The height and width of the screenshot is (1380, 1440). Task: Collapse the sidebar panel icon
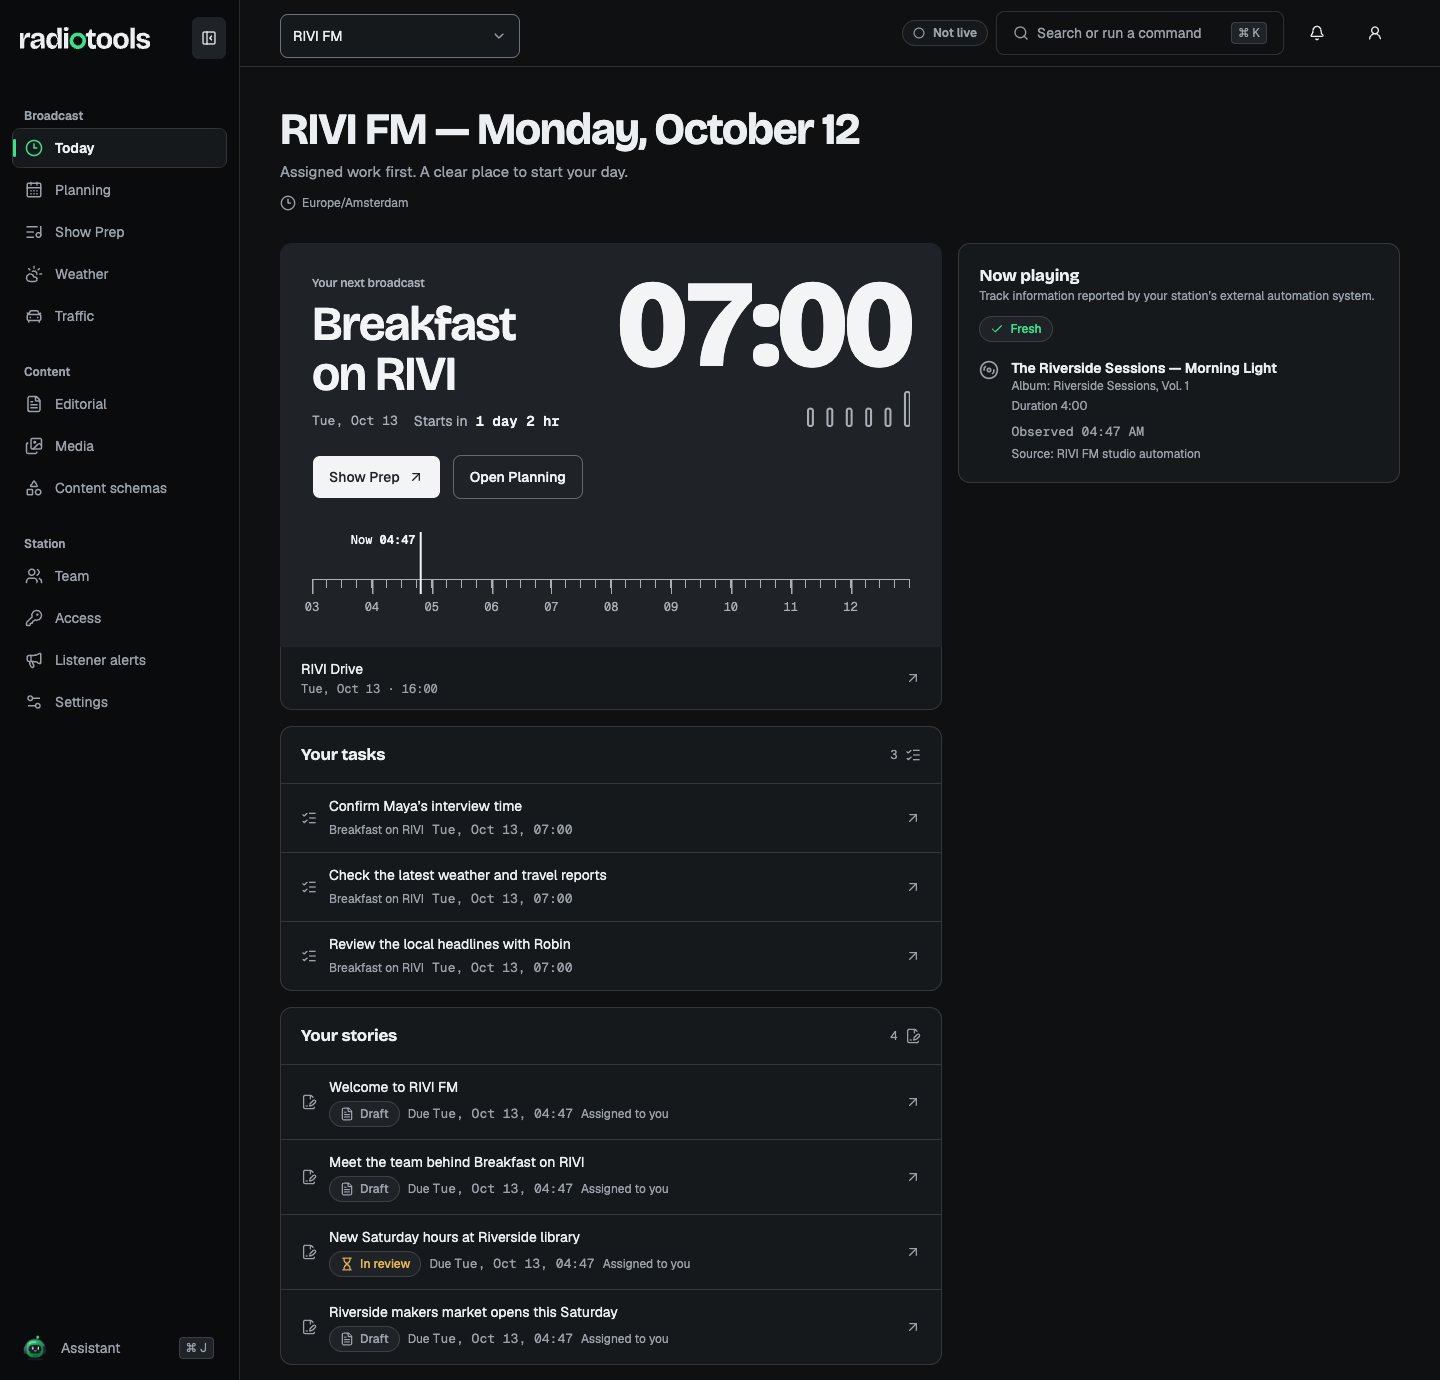coord(209,38)
